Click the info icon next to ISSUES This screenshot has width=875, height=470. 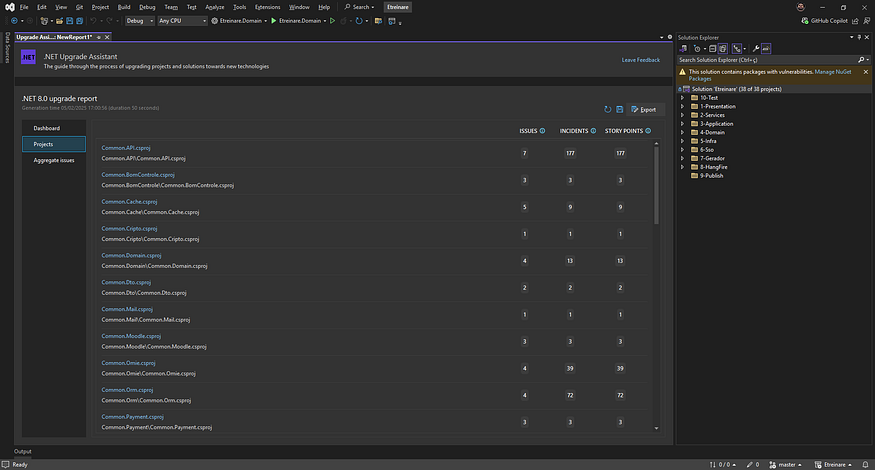click(542, 131)
